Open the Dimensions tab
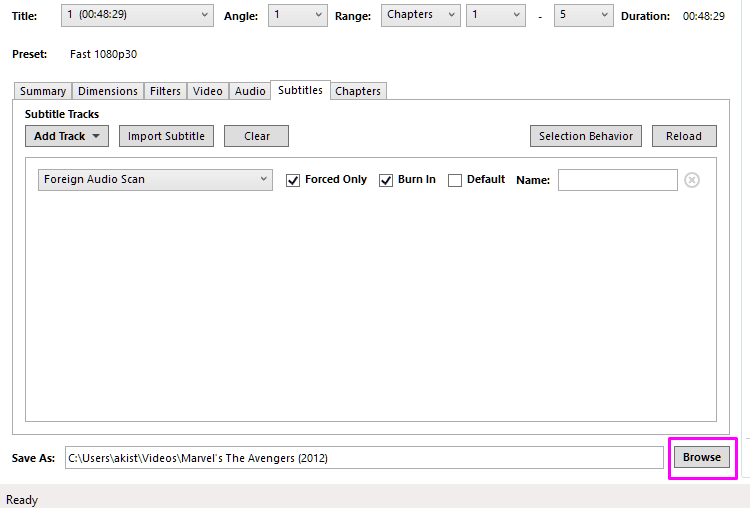Viewport: 750px width, 508px height. click(x=108, y=91)
